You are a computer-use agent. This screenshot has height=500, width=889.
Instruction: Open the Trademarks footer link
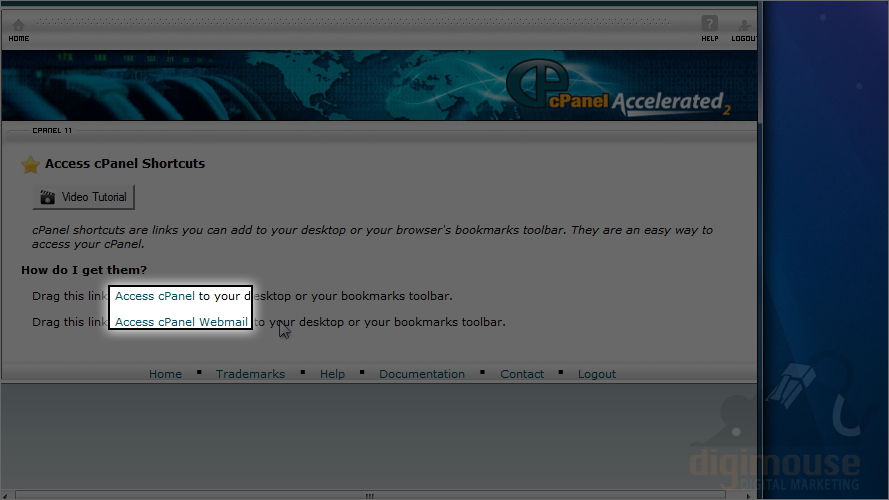(x=250, y=374)
